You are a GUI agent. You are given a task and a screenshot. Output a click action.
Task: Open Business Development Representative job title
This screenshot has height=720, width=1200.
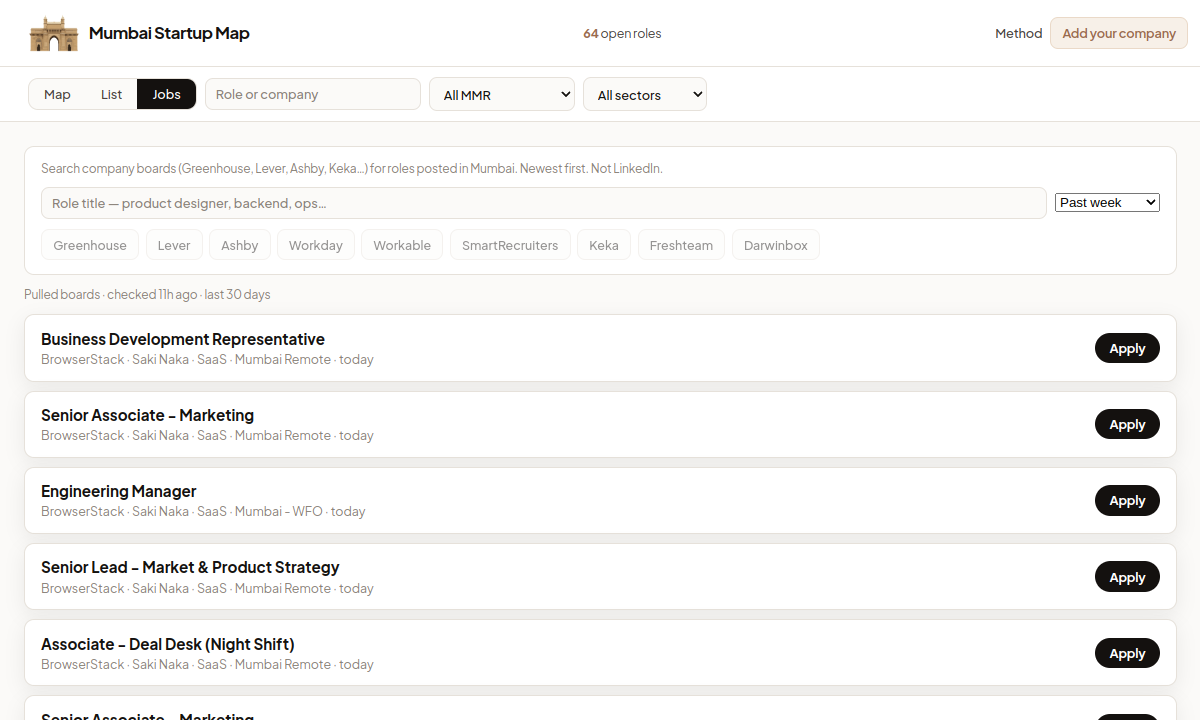183,339
